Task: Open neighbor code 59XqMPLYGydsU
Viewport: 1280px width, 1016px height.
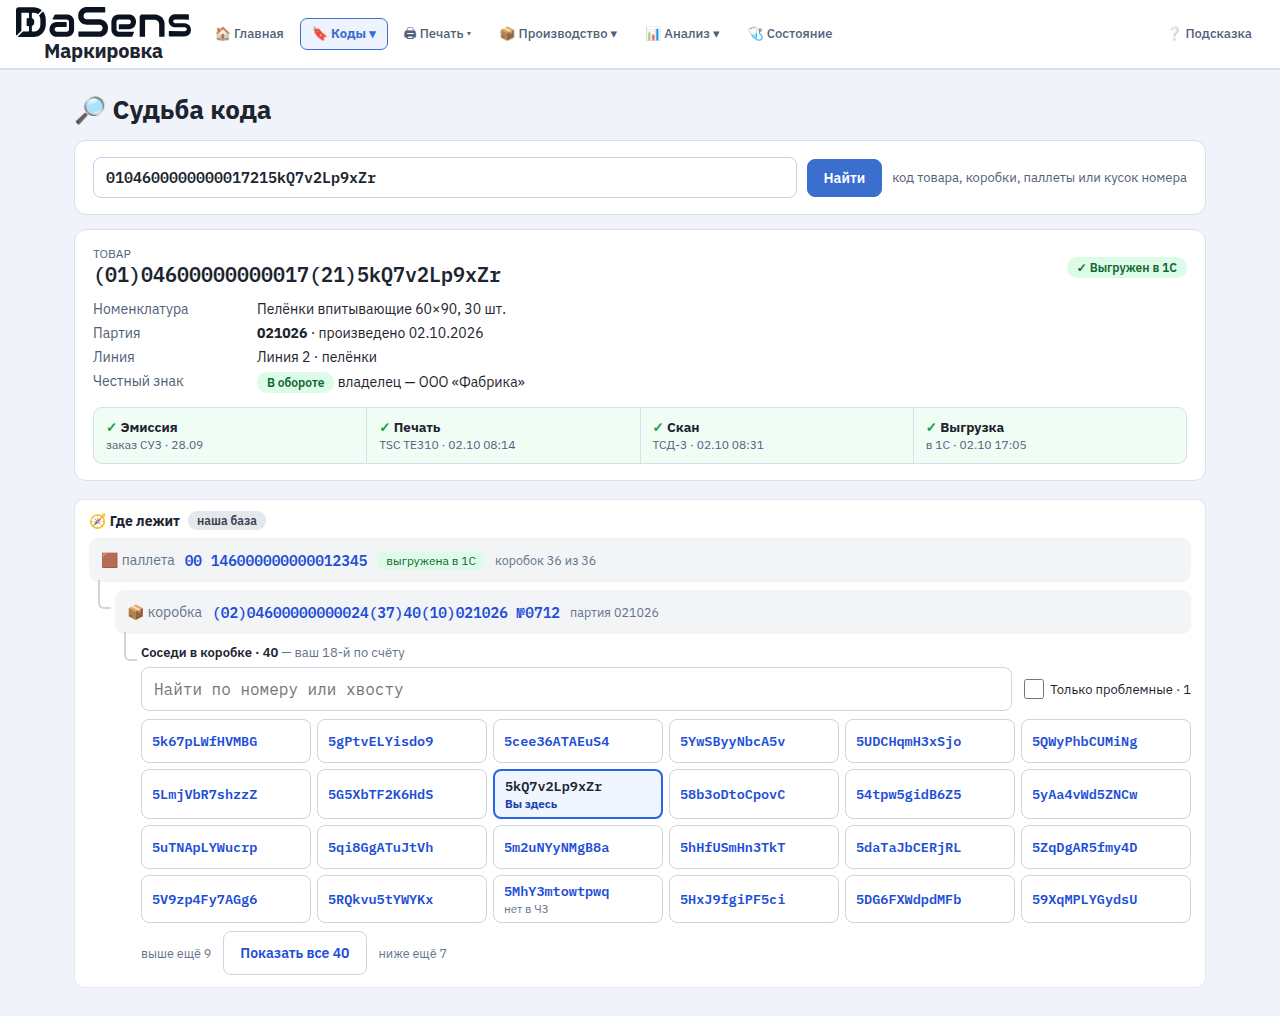Action: pos(1106,899)
